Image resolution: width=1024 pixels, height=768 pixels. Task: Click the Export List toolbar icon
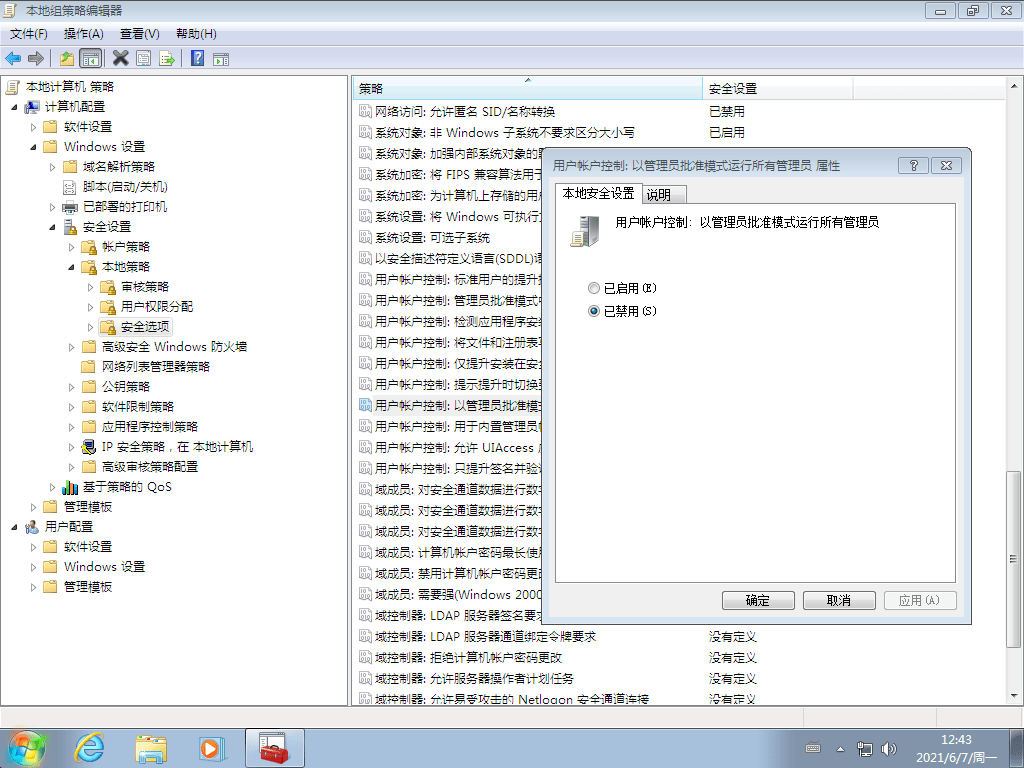[x=167, y=58]
